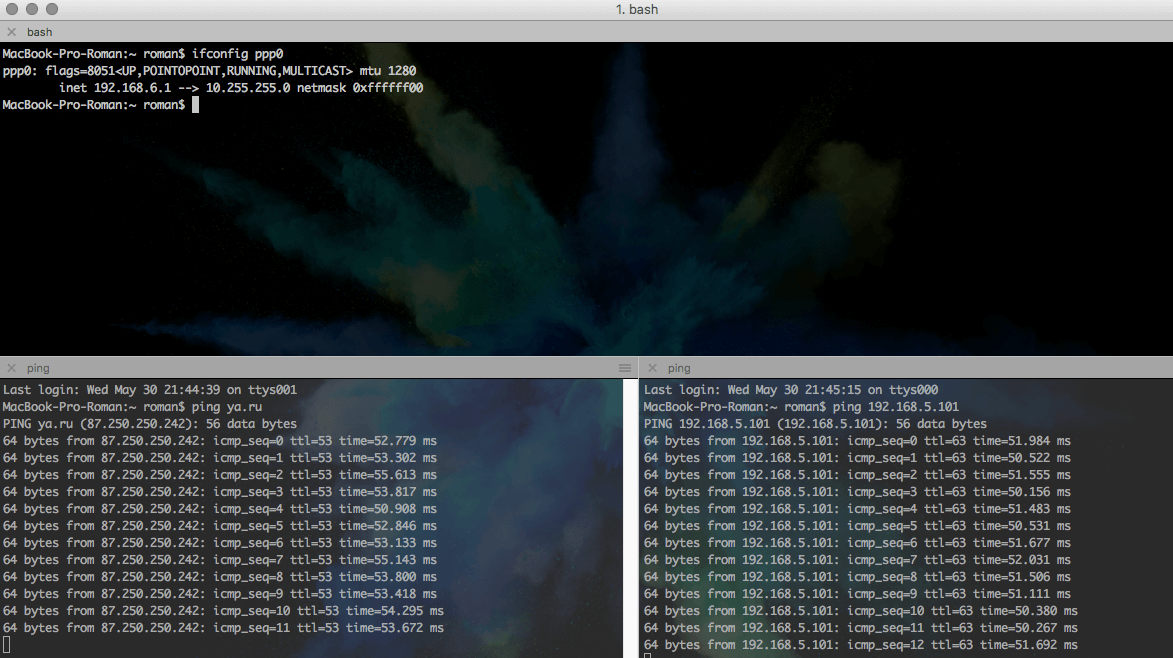Click the '1. bash' window title

636,9
